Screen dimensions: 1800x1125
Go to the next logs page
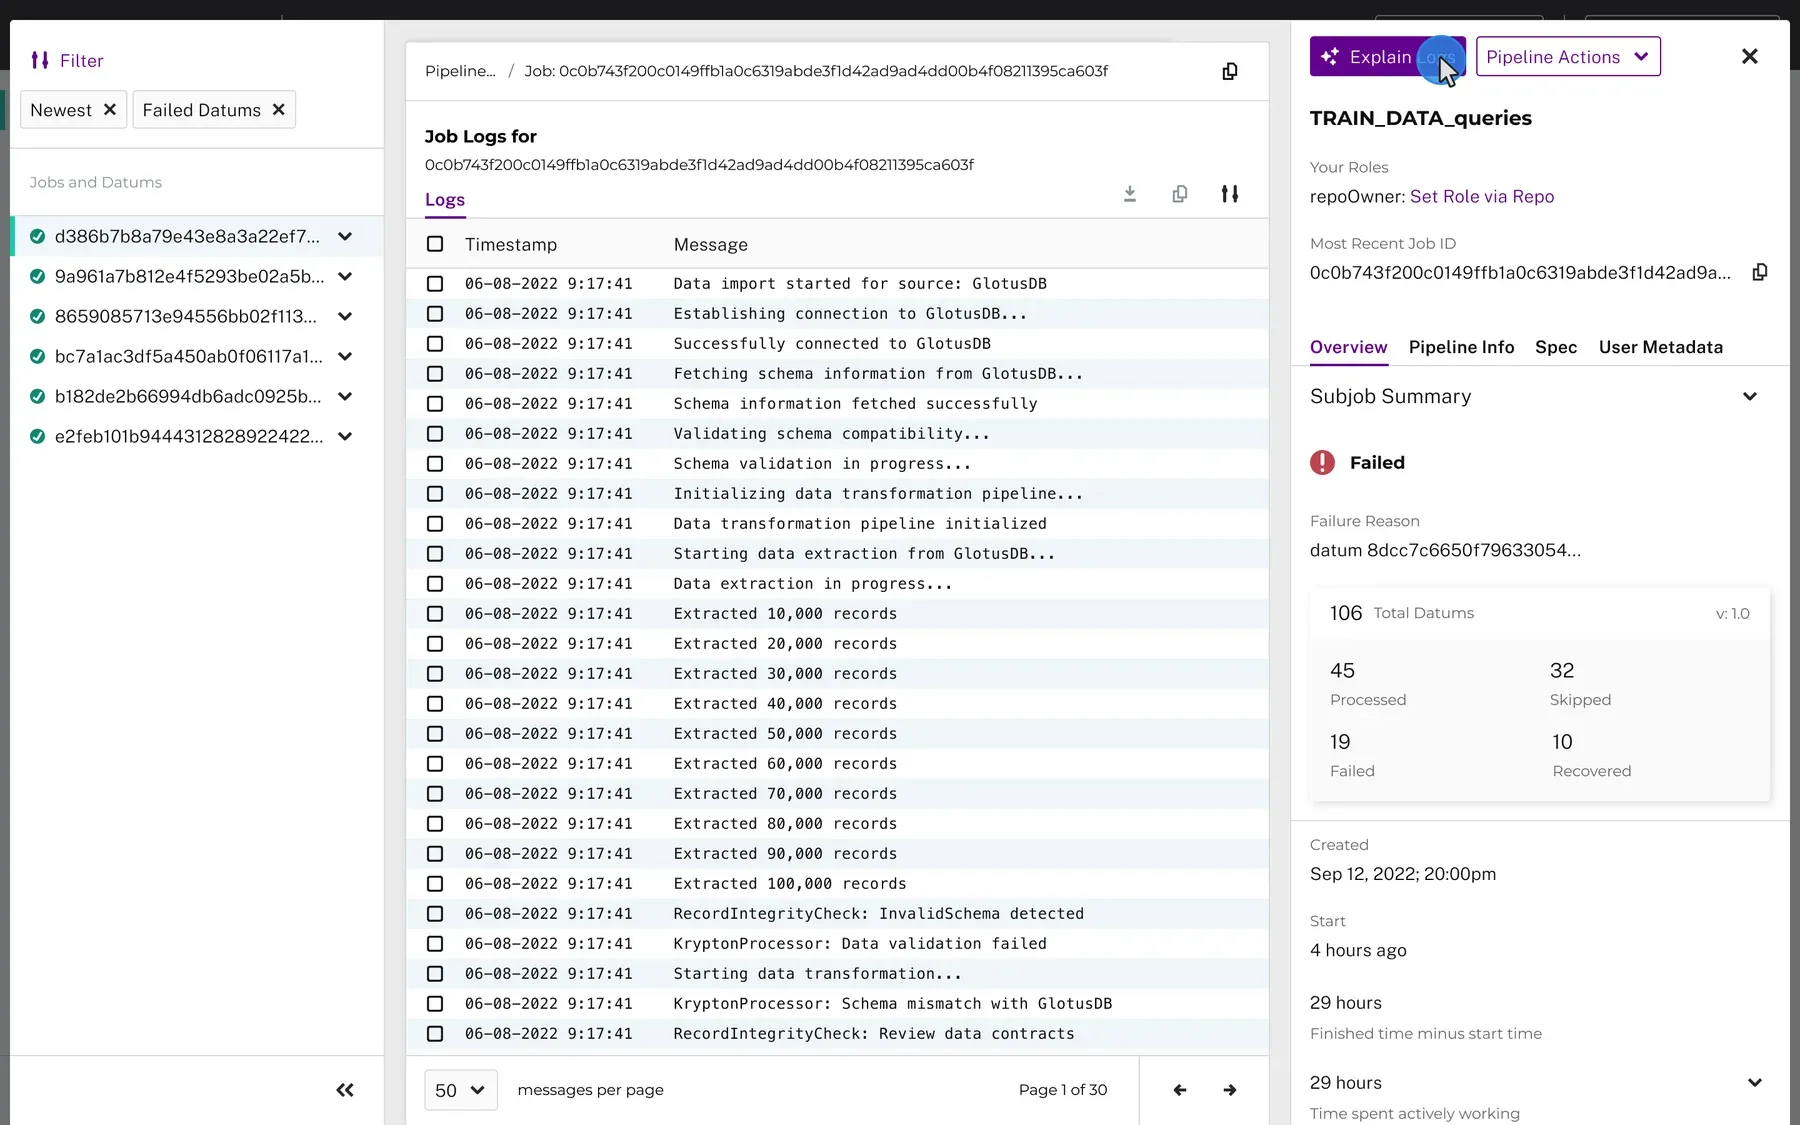[x=1230, y=1090]
